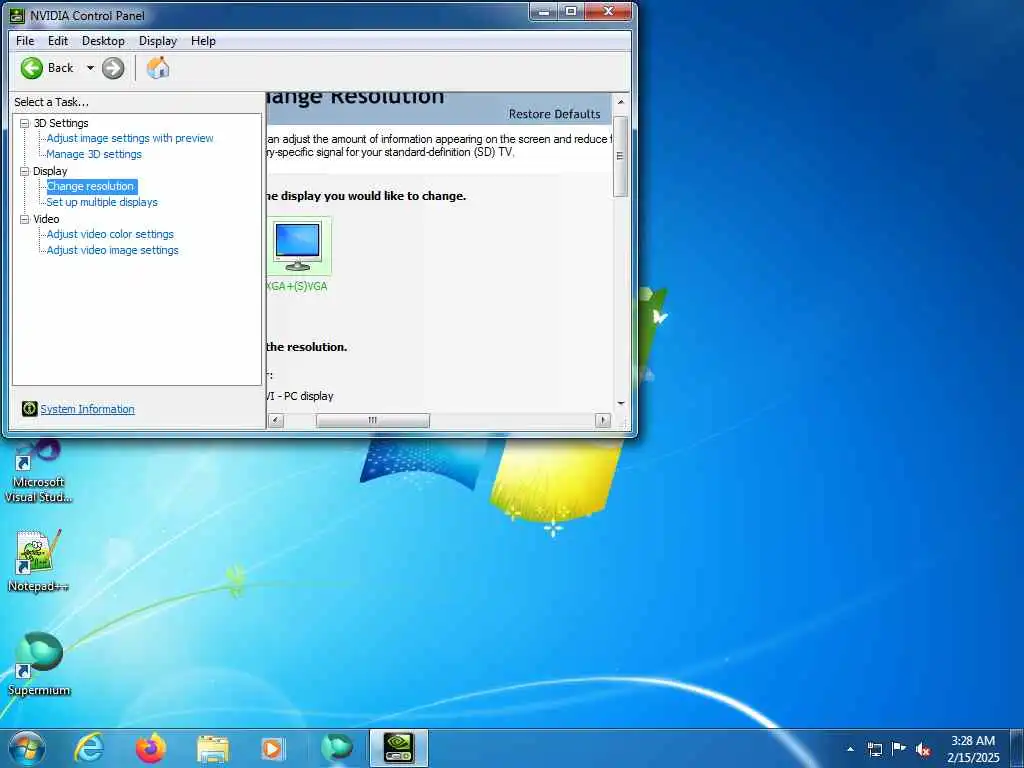Click the horizontal scrollbar left arrow
The image size is (1024, 768).
point(276,420)
